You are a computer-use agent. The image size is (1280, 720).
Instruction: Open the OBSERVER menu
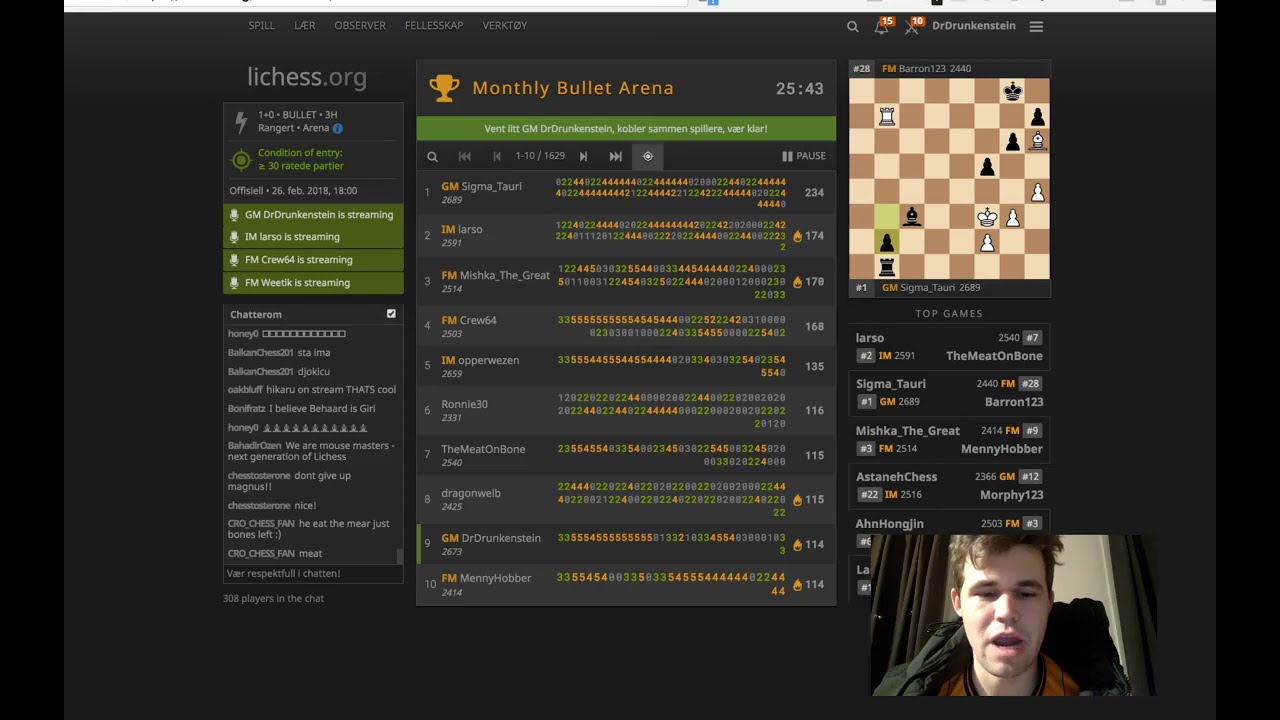360,25
